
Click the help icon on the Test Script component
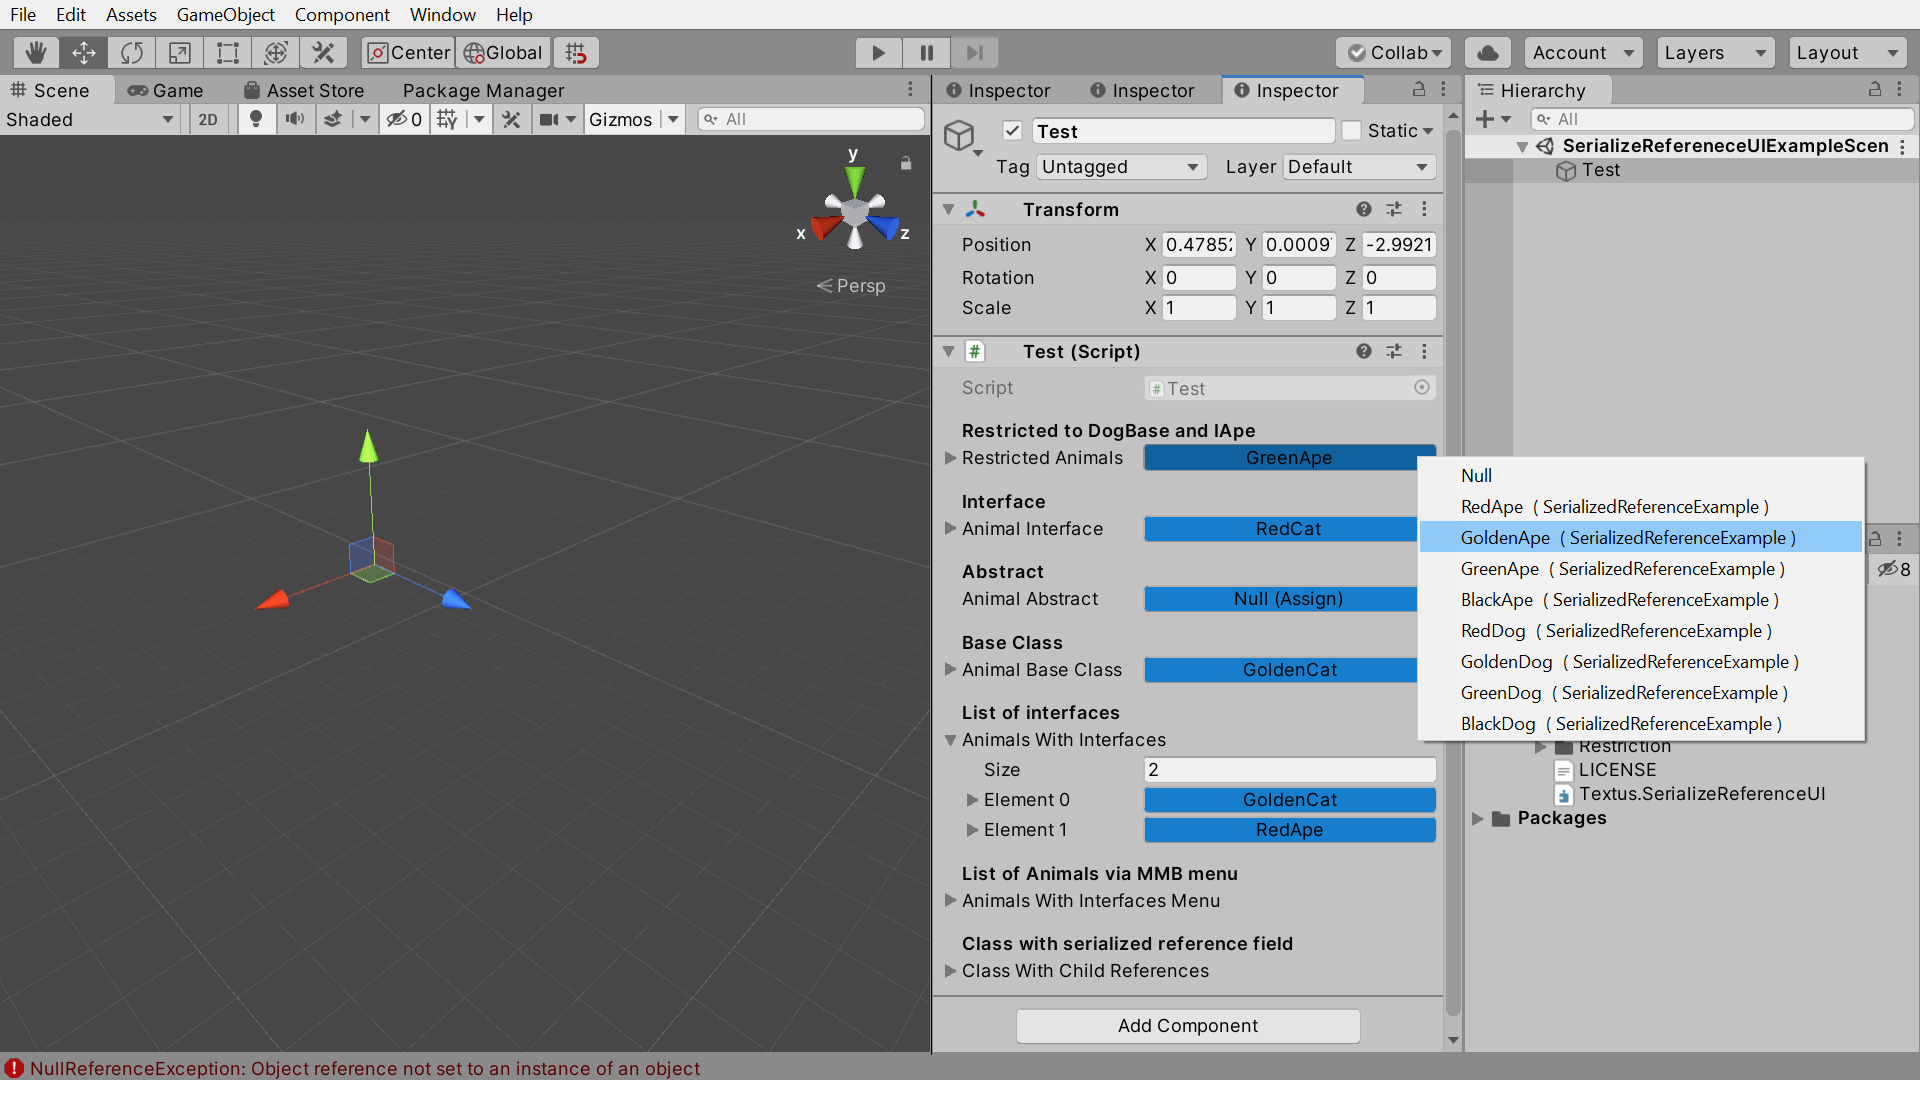1363,351
